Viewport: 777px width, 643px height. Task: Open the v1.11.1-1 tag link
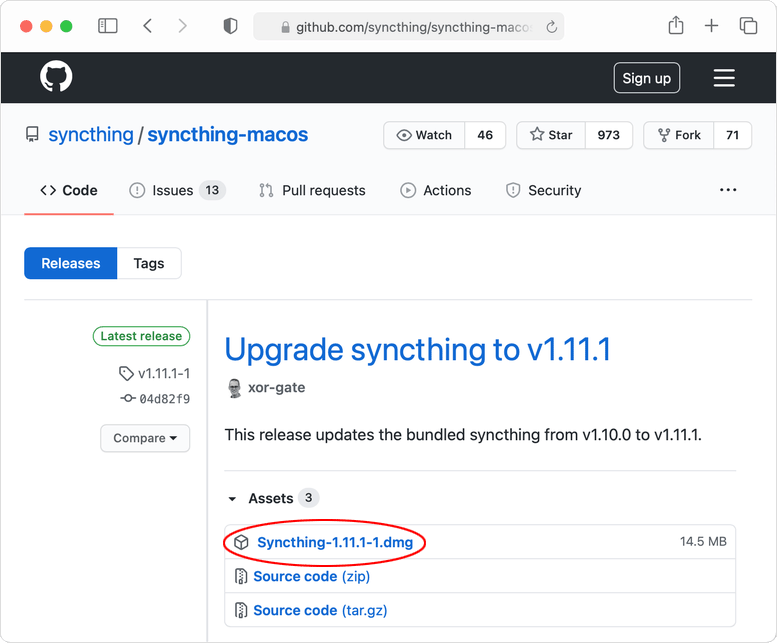point(164,374)
